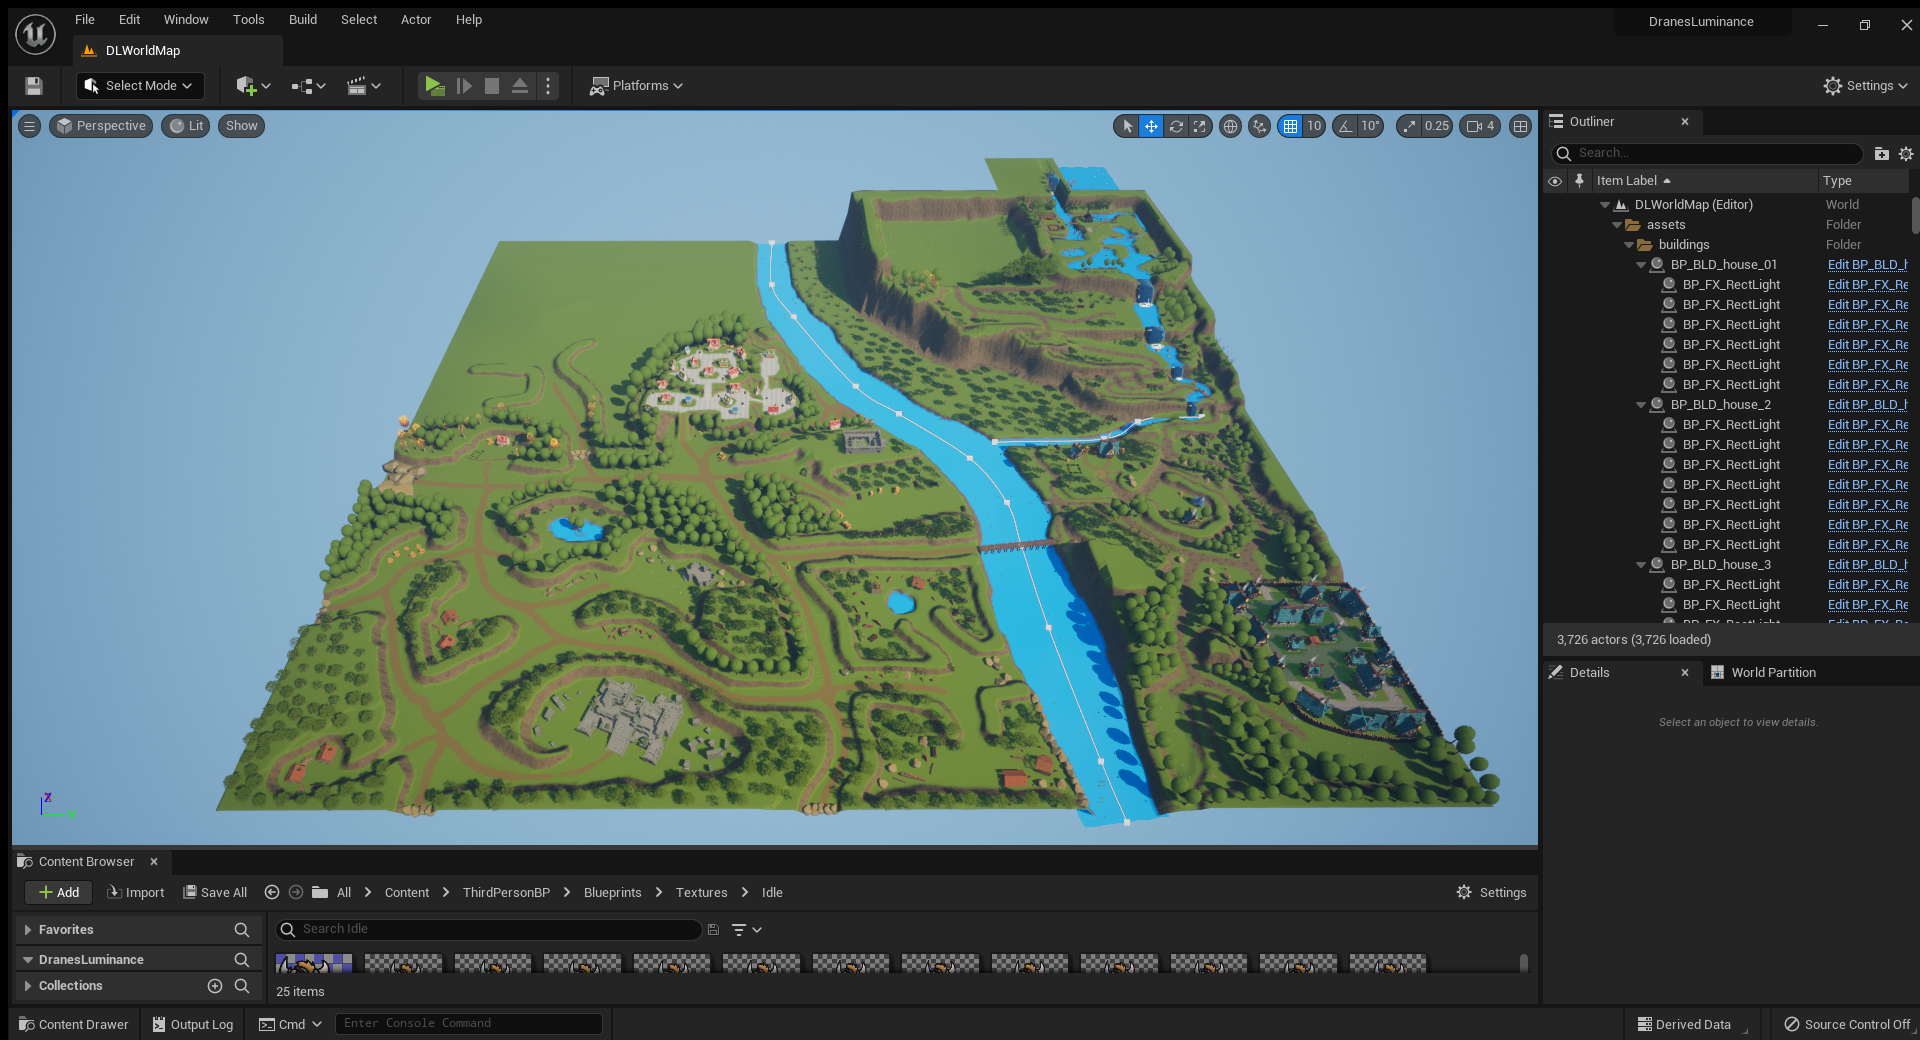
Task: Click the world coordinate system globe icon
Action: (x=1231, y=126)
